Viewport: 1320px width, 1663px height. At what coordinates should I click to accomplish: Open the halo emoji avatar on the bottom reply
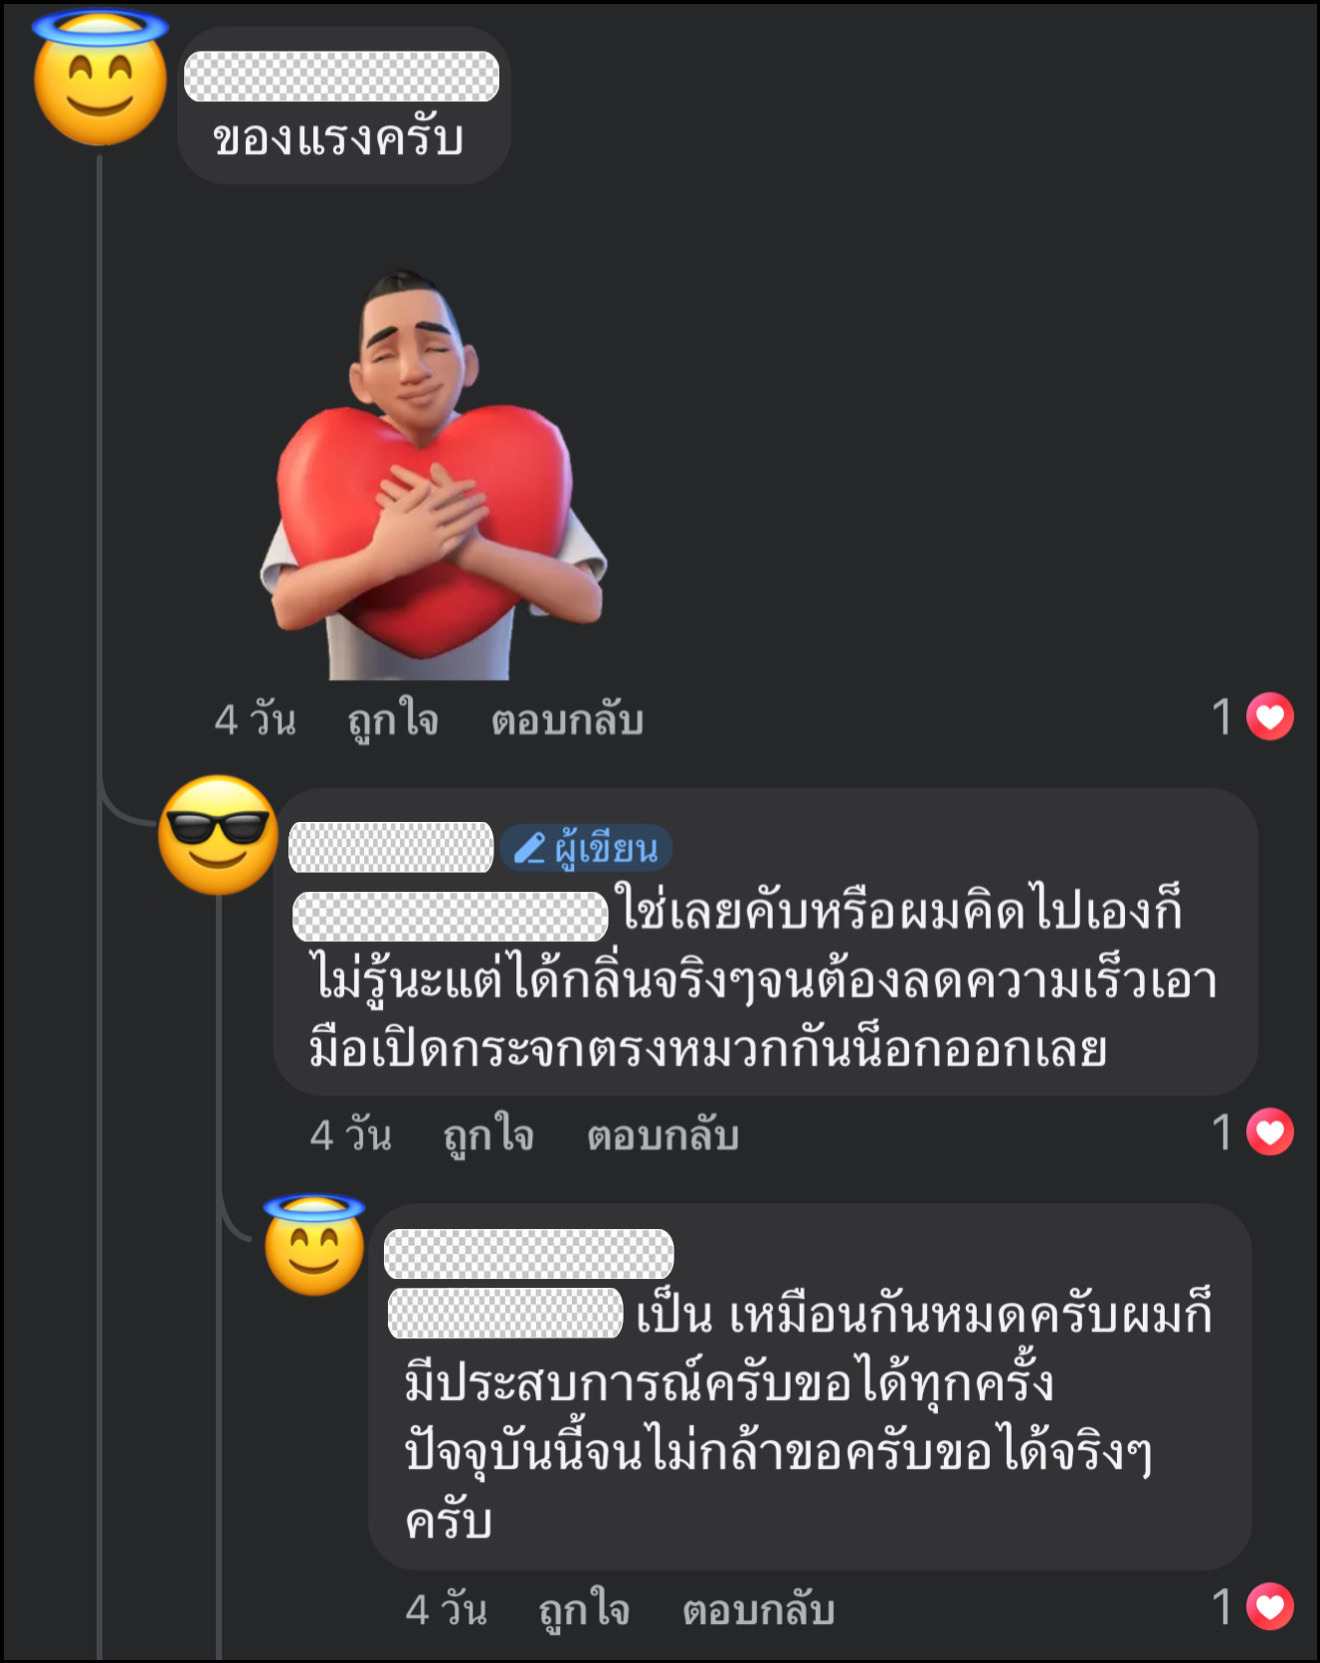click(314, 1245)
